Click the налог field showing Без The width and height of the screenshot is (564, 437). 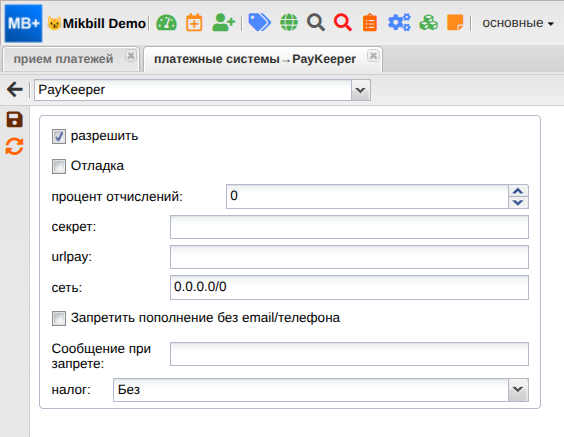tap(311, 390)
